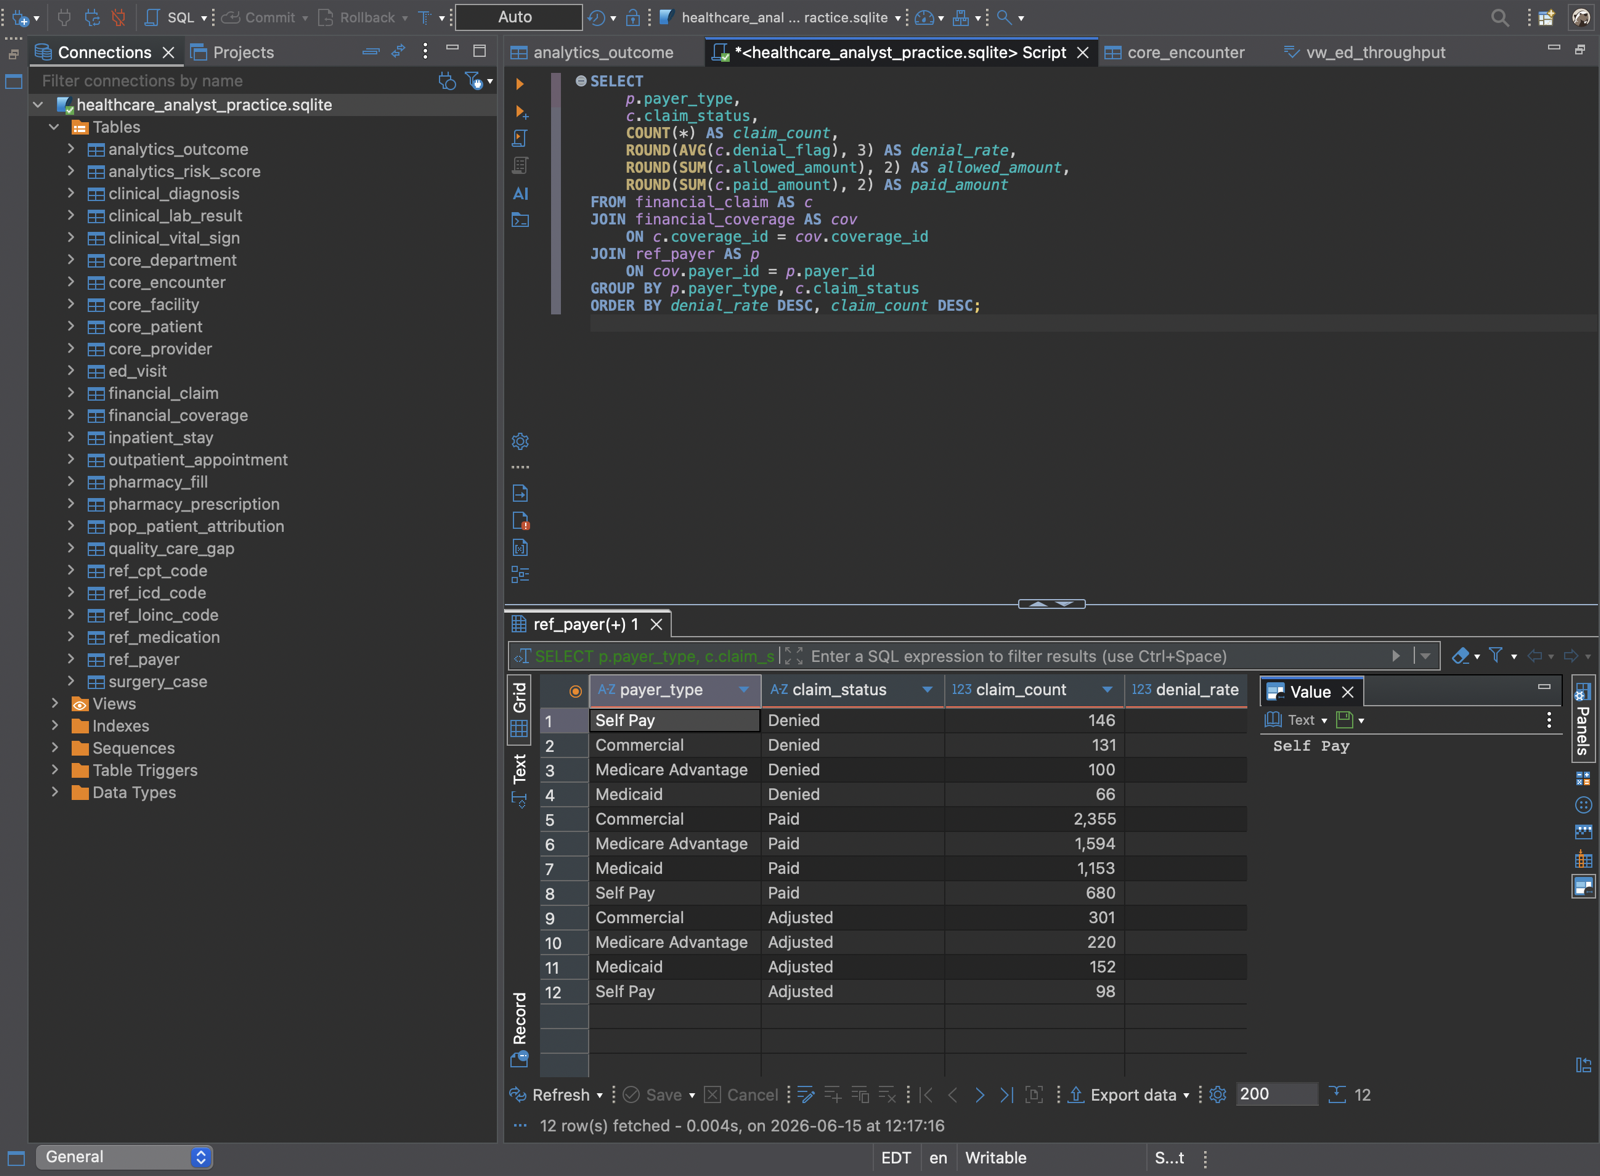Expand the financial_claim table node

pos(71,393)
